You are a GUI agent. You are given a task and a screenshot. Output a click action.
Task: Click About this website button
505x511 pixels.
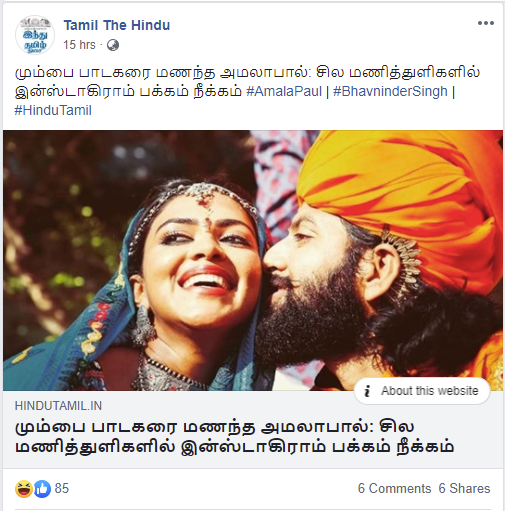point(422,391)
